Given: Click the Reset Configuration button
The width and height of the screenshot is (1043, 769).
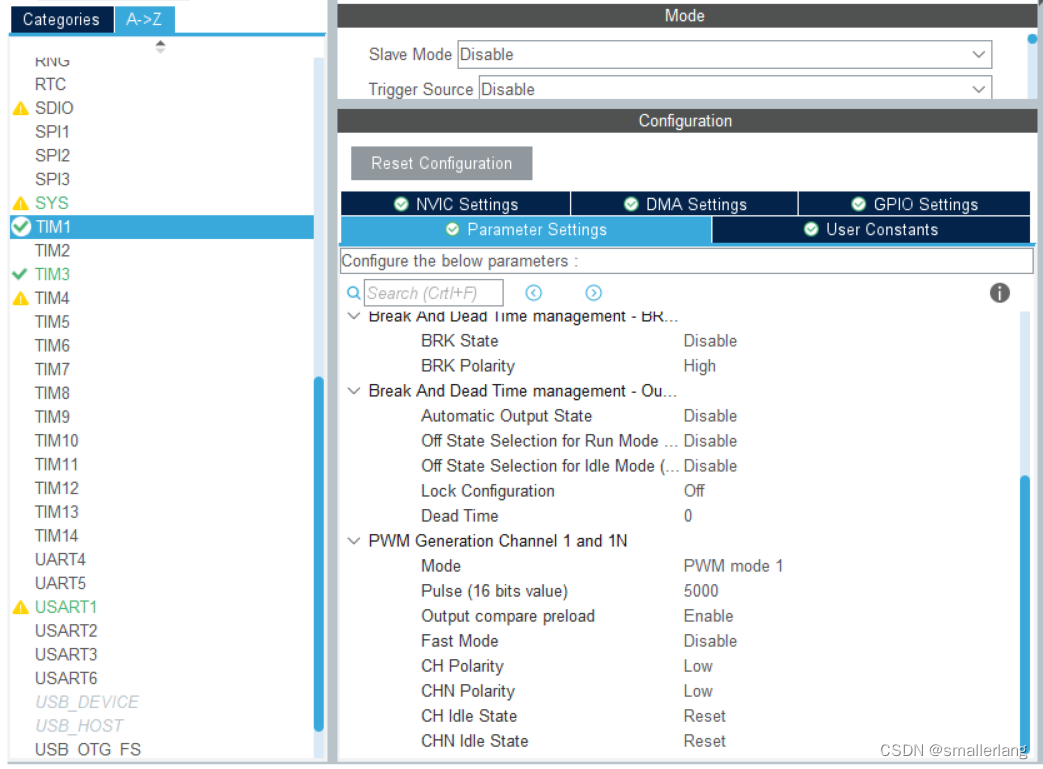Looking at the screenshot, I should (x=442, y=164).
